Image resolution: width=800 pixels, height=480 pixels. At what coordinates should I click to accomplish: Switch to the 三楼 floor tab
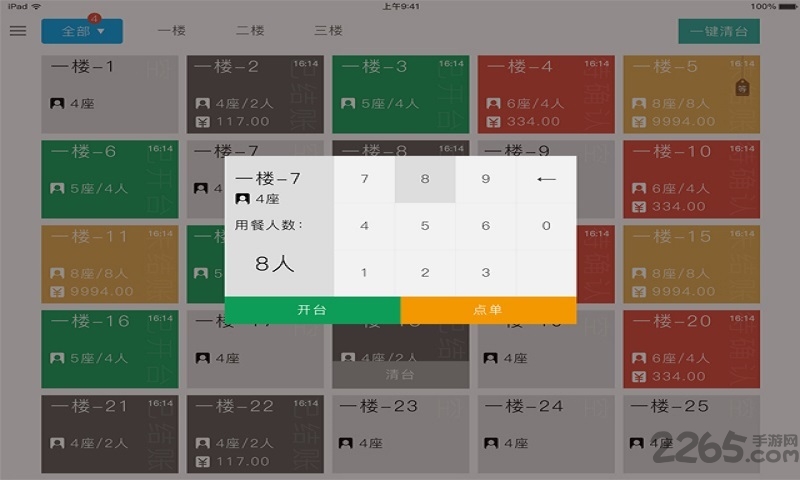pyautogui.click(x=328, y=31)
